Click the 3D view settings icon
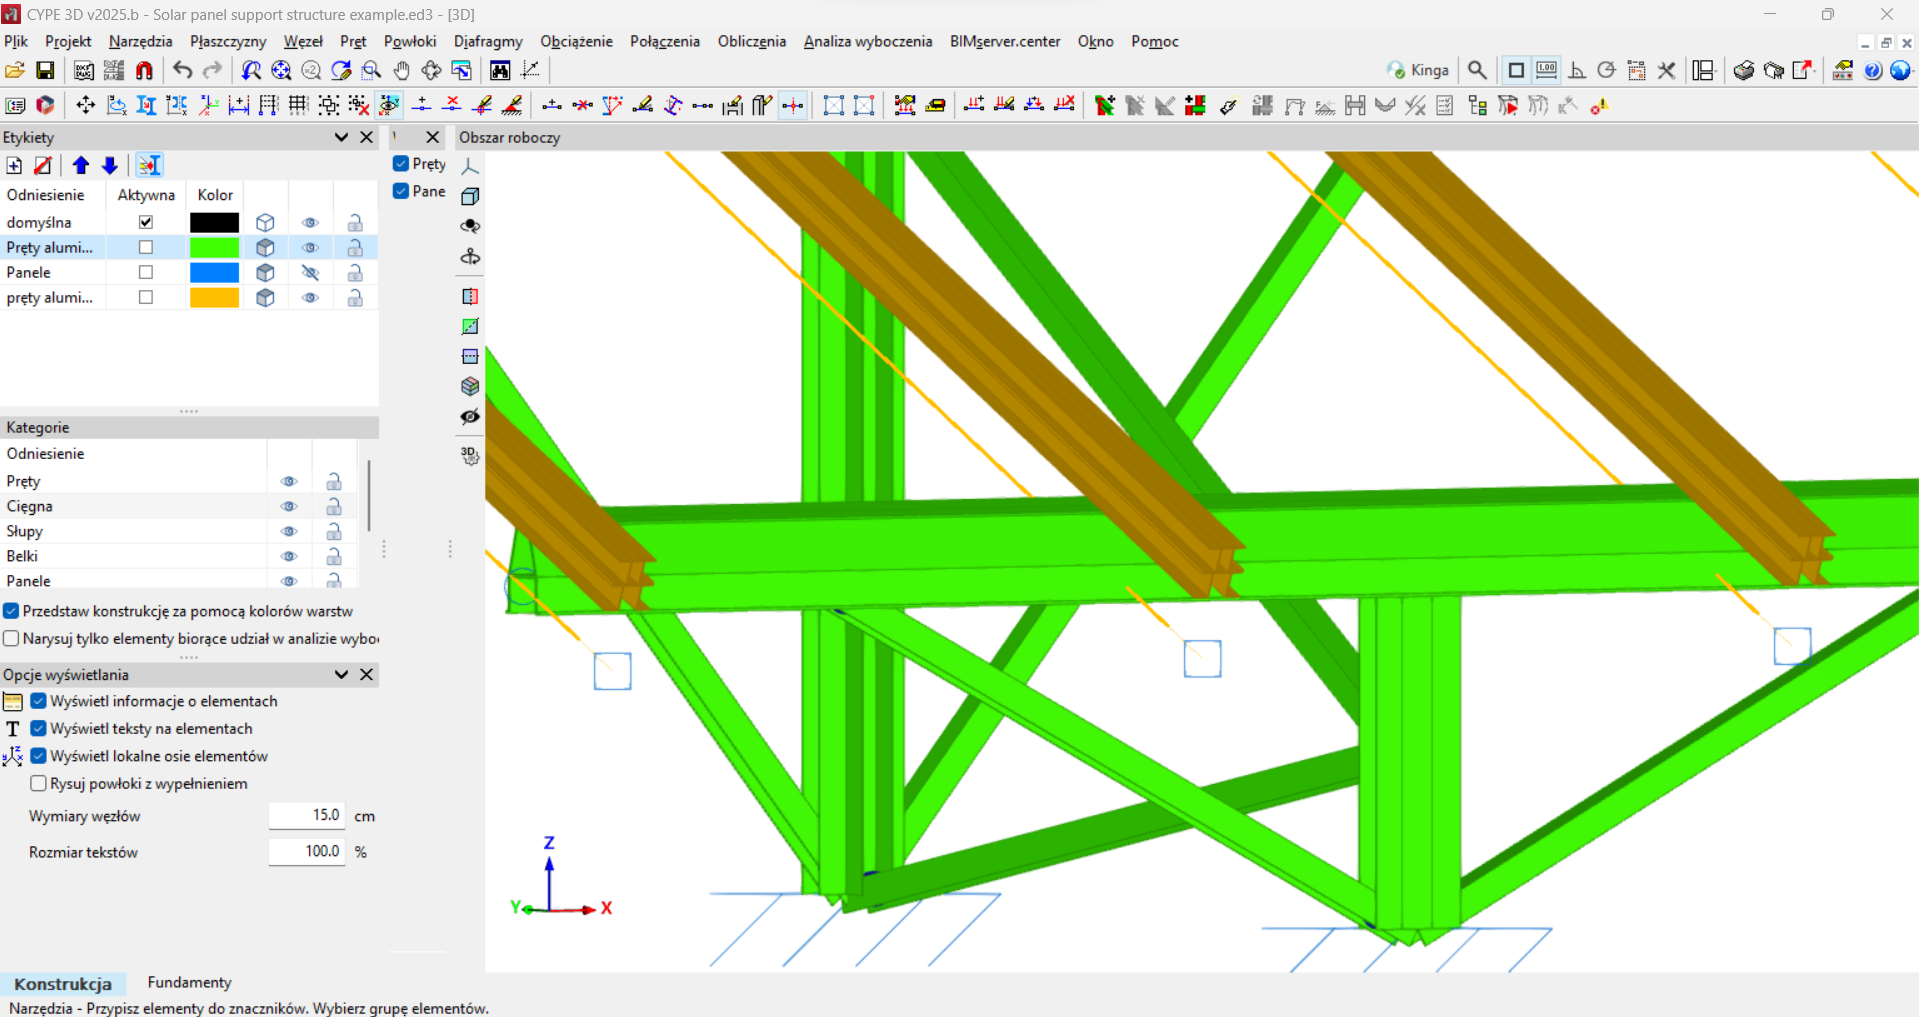The width and height of the screenshot is (1919, 1017). 470,456
